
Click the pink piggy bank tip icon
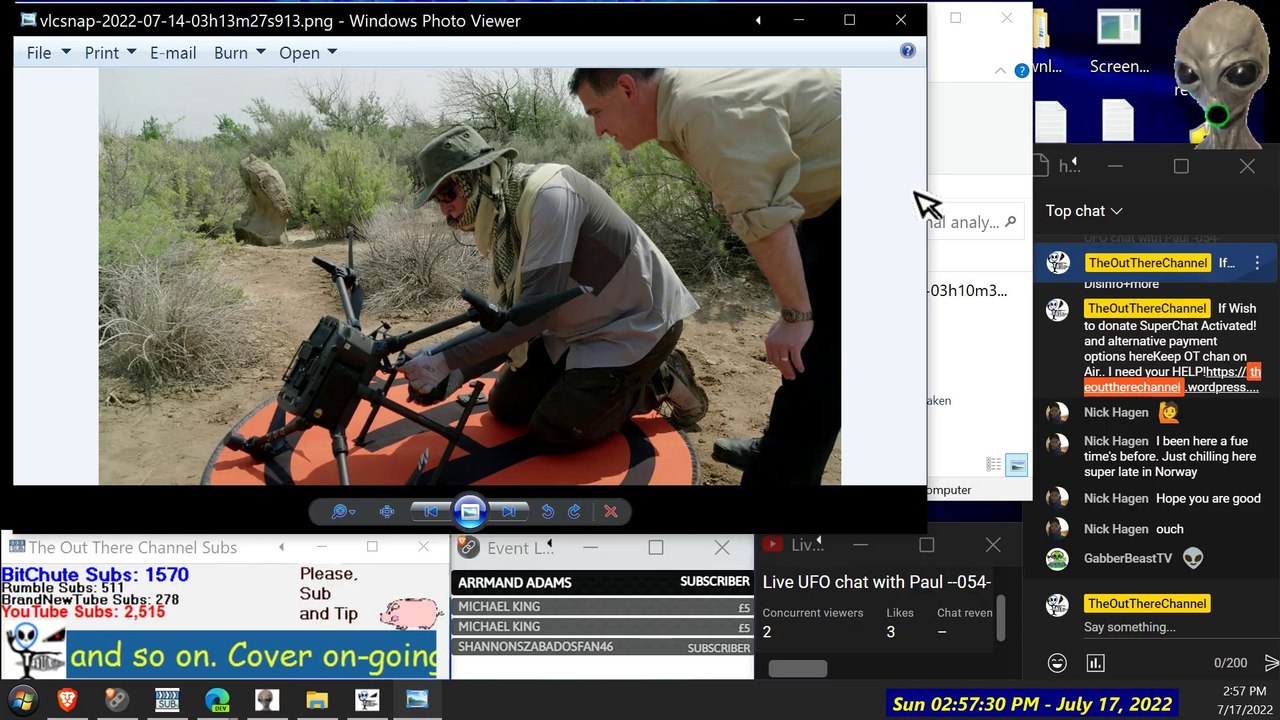coord(411,612)
